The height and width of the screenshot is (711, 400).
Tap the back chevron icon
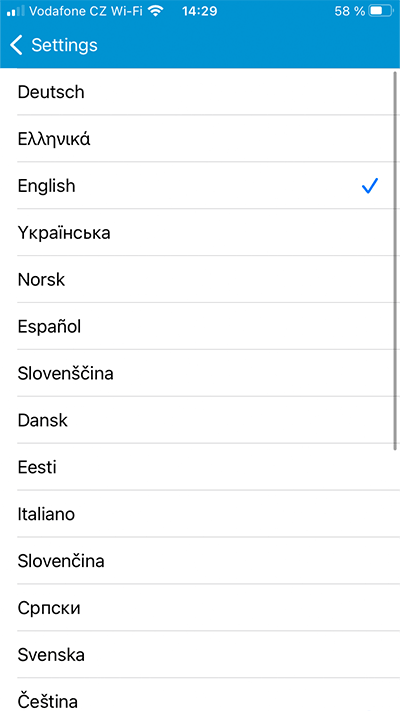[x=16, y=45]
